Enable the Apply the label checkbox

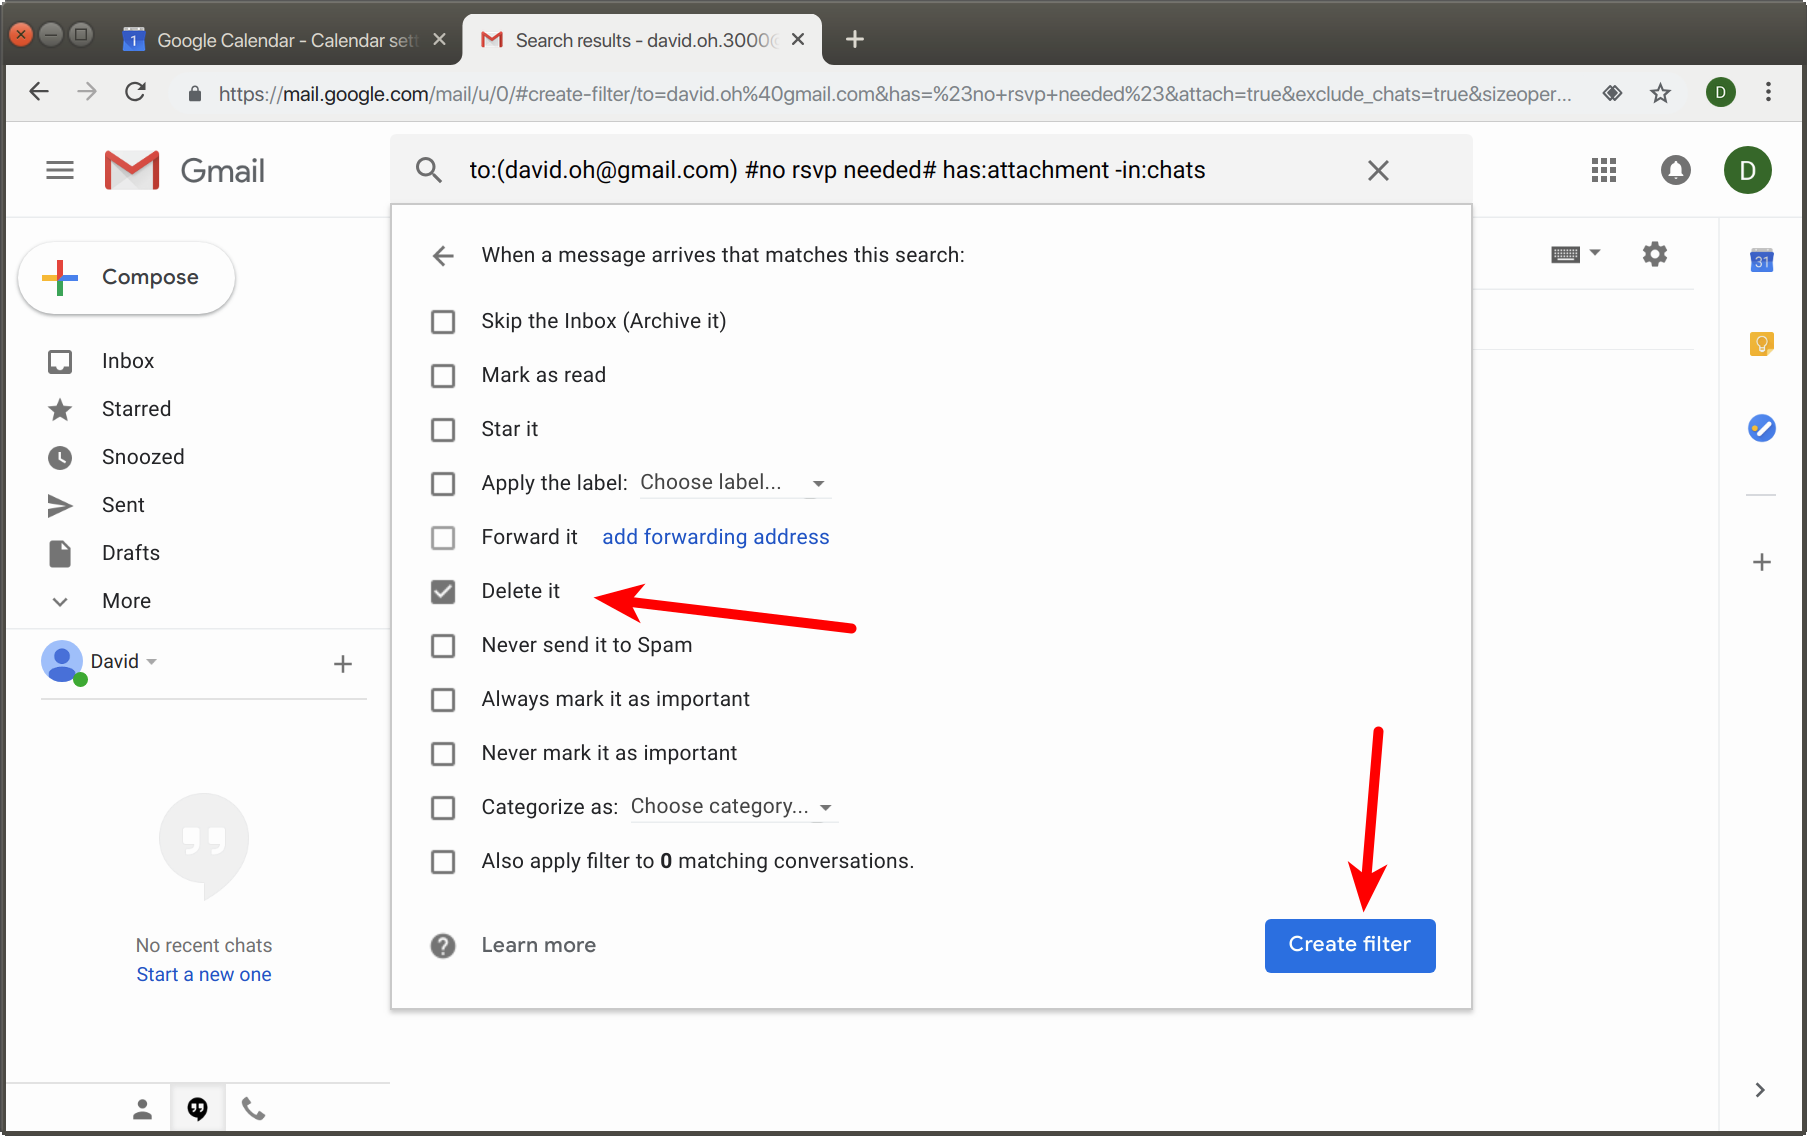[x=443, y=484]
